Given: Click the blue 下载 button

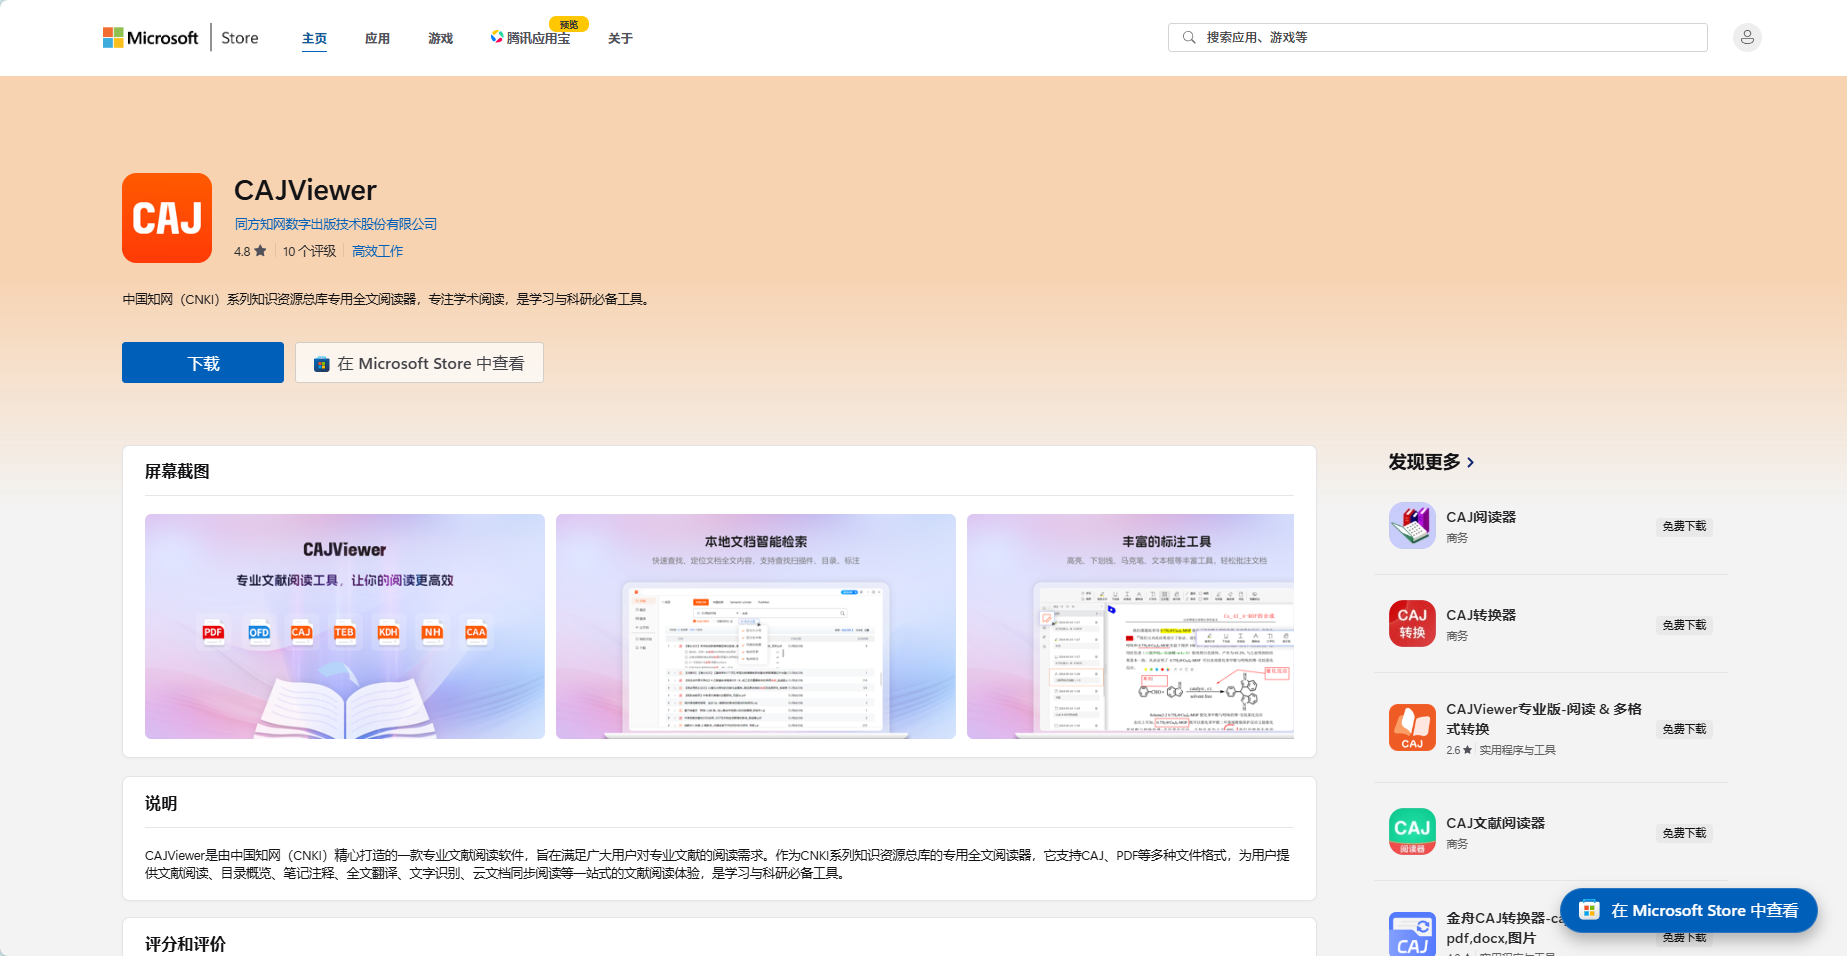Looking at the screenshot, I should [x=203, y=363].
